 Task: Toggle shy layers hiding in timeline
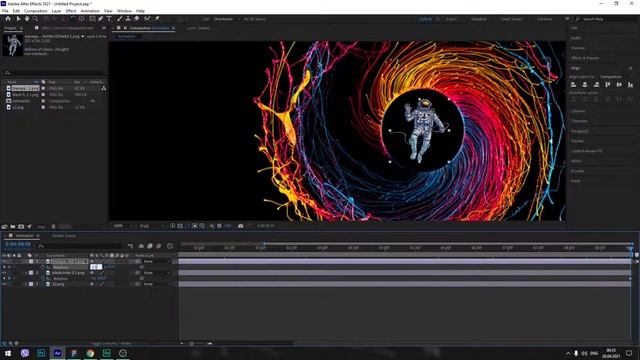tap(141, 246)
